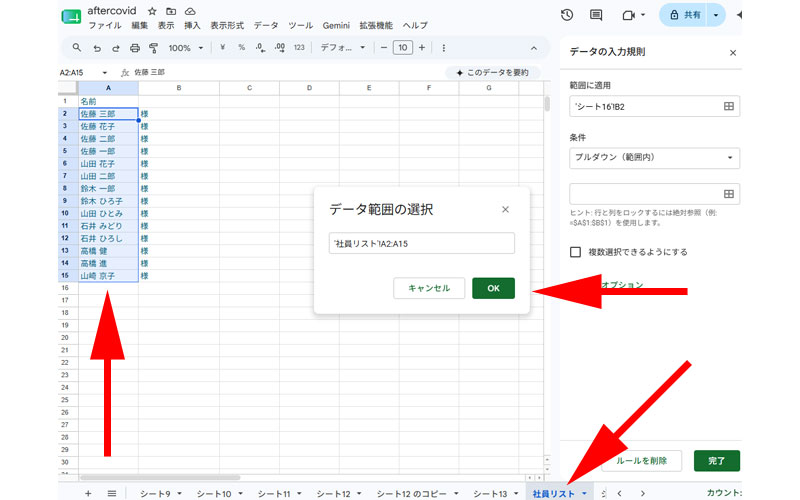Click grid icon in 範囲に適用 field
The width and height of the screenshot is (800, 500).
click(729, 106)
